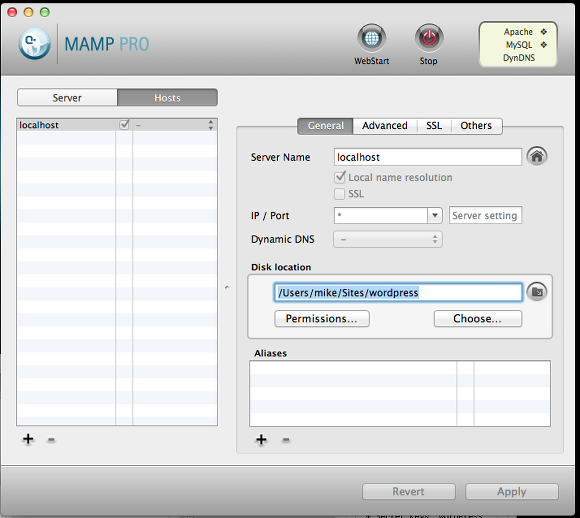Screen dimensions: 580x518
Task: Click the Disk location path field
Action: click(398, 293)
